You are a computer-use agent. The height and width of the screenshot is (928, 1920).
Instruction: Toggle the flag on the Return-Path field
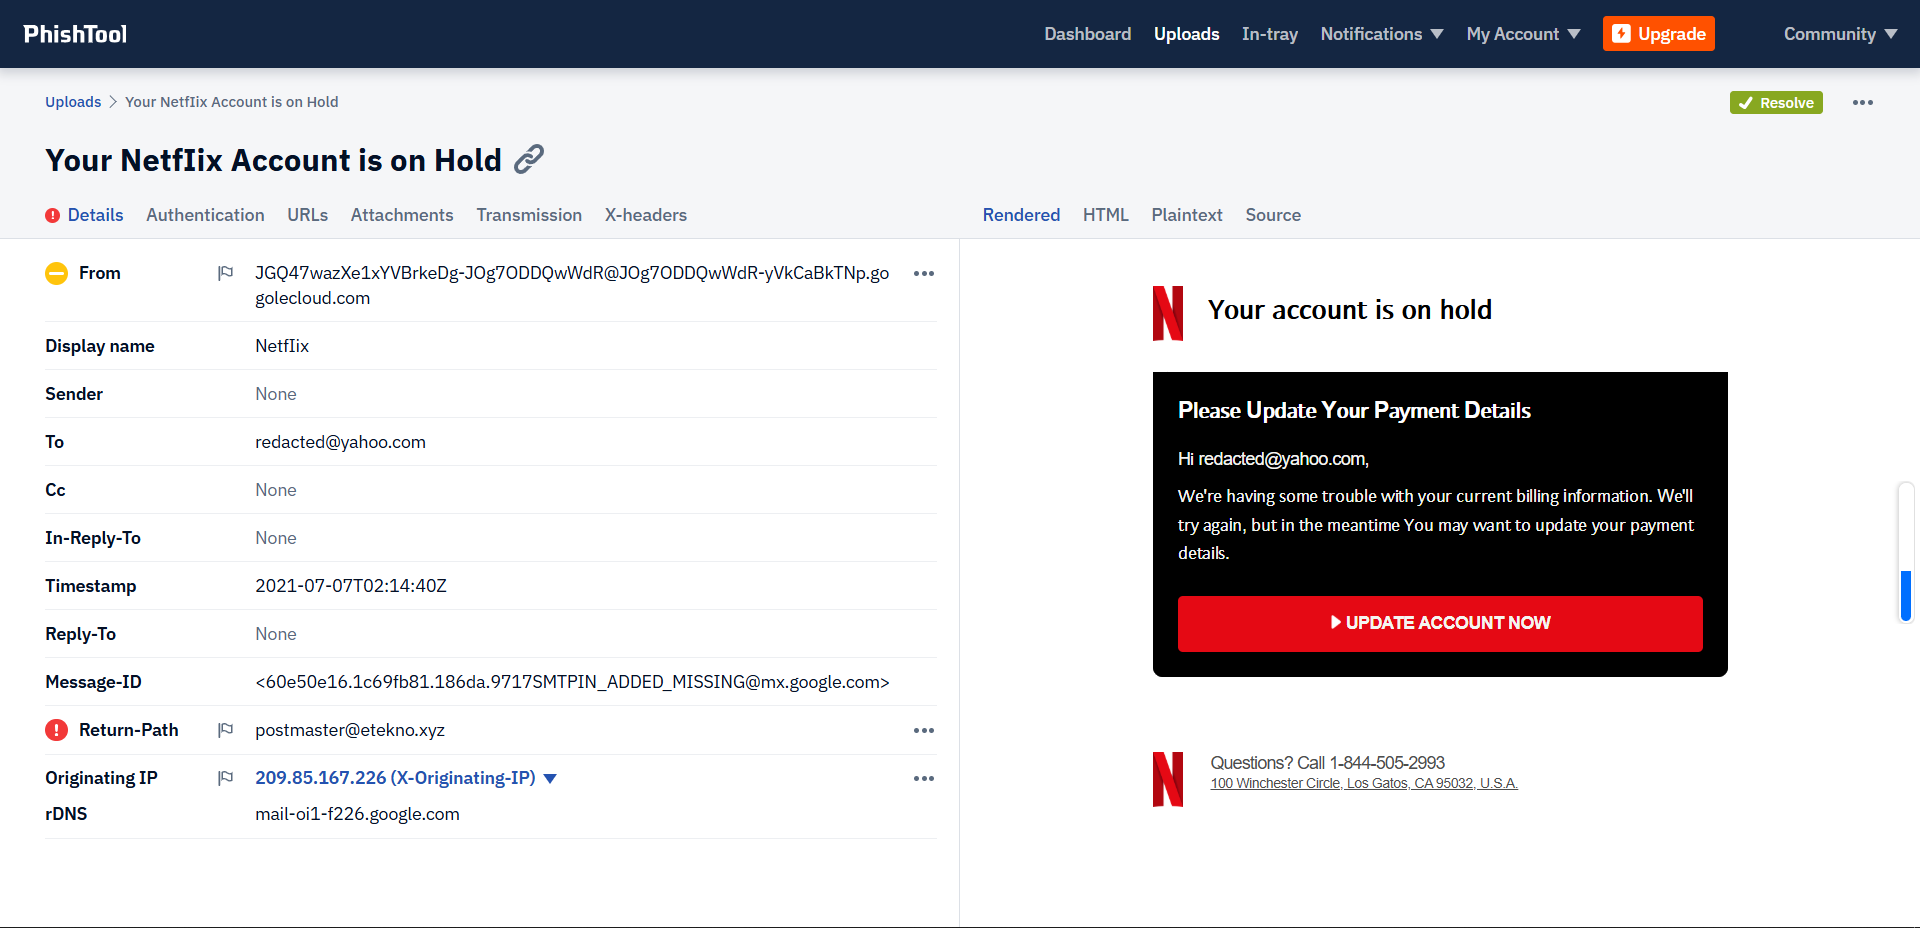coord(225,729)
